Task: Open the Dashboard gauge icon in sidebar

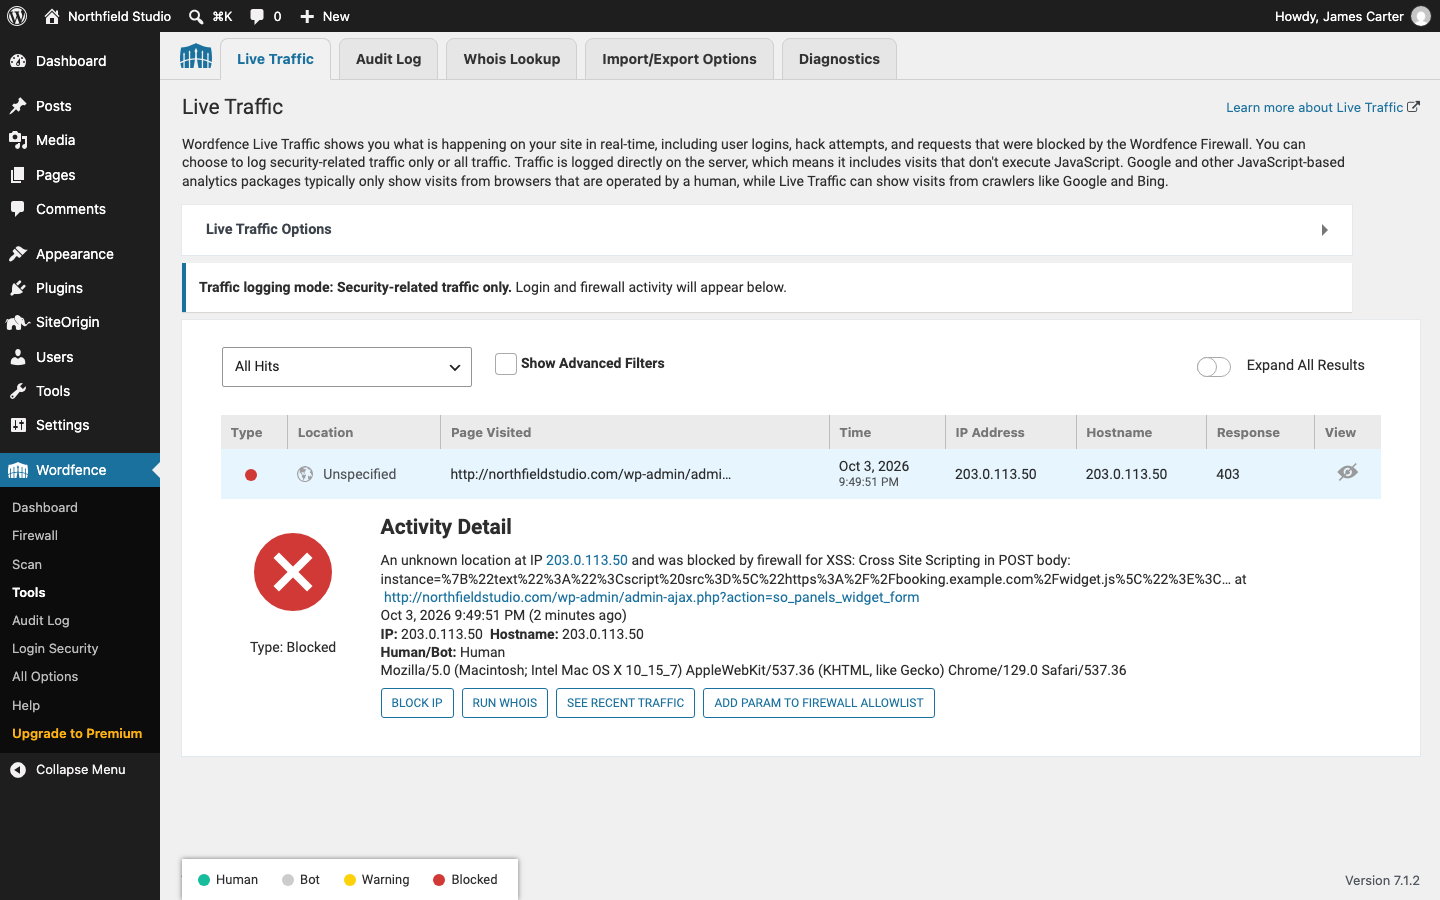Action: tap(18, 61)
